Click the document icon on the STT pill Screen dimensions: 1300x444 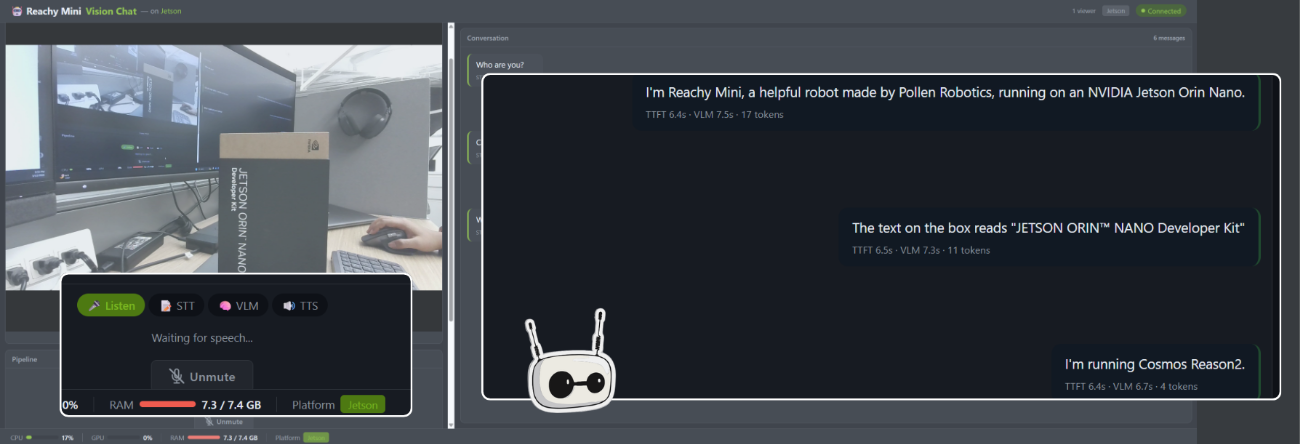coord(166,306)
